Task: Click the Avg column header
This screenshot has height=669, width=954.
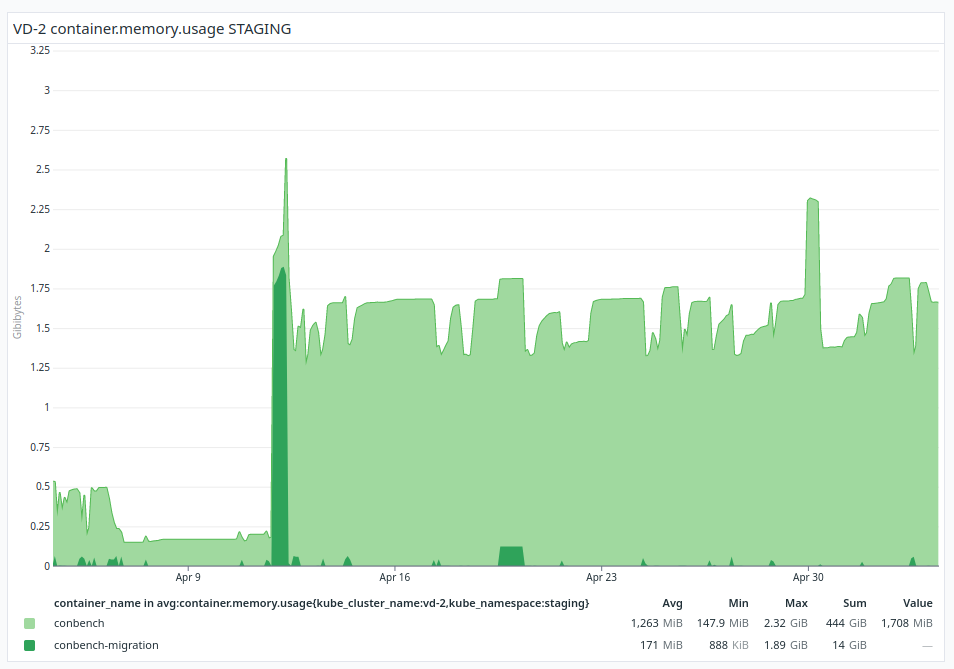Action: click(x=672, y=603)
